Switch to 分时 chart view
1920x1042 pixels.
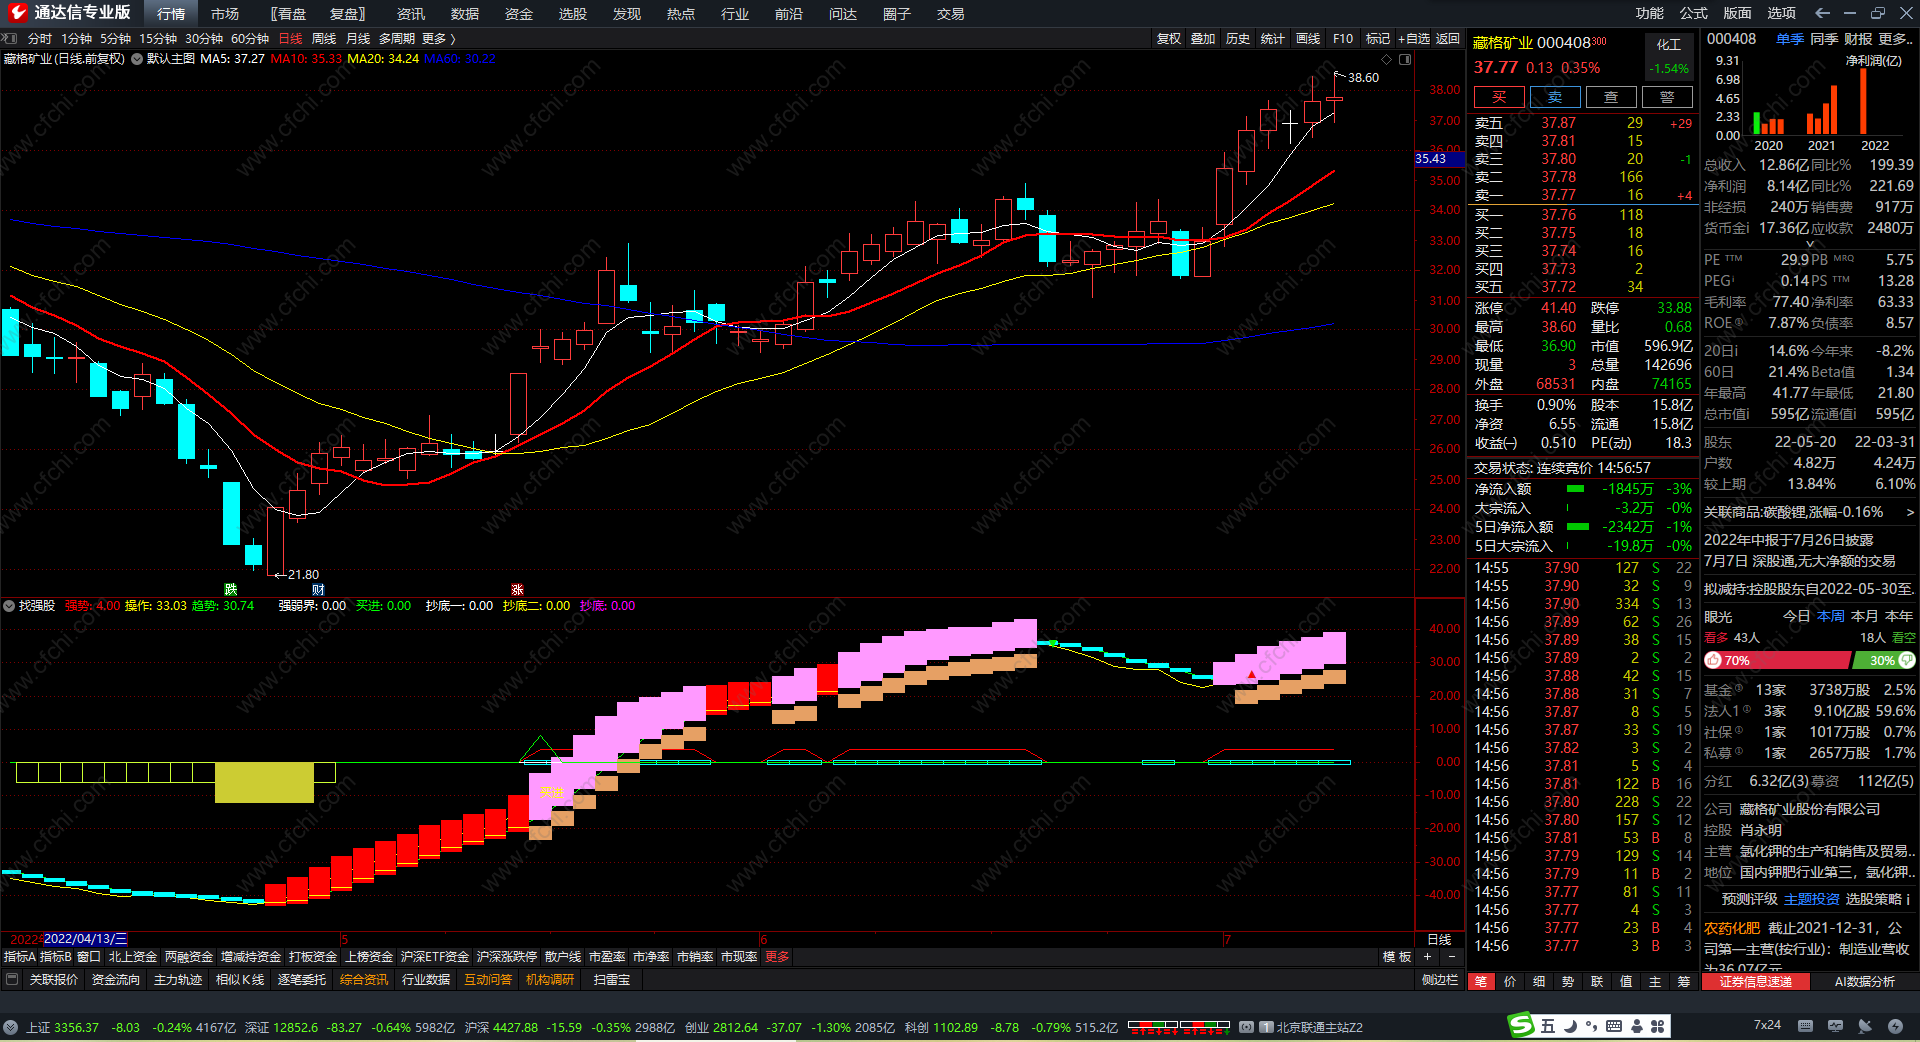point(40,39)
